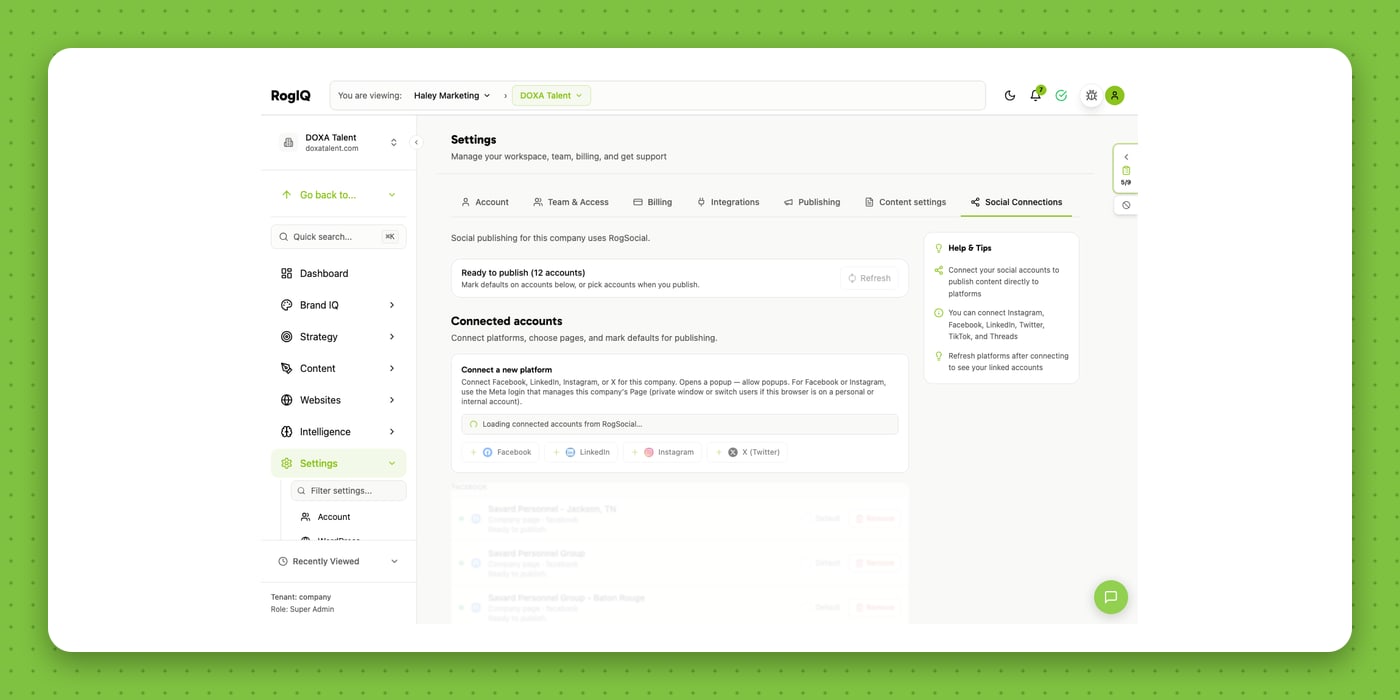The height and width of the screenshot is (700, 1400).
Task: Click the 'Connected accounts' heading
Action: point(506,321)
